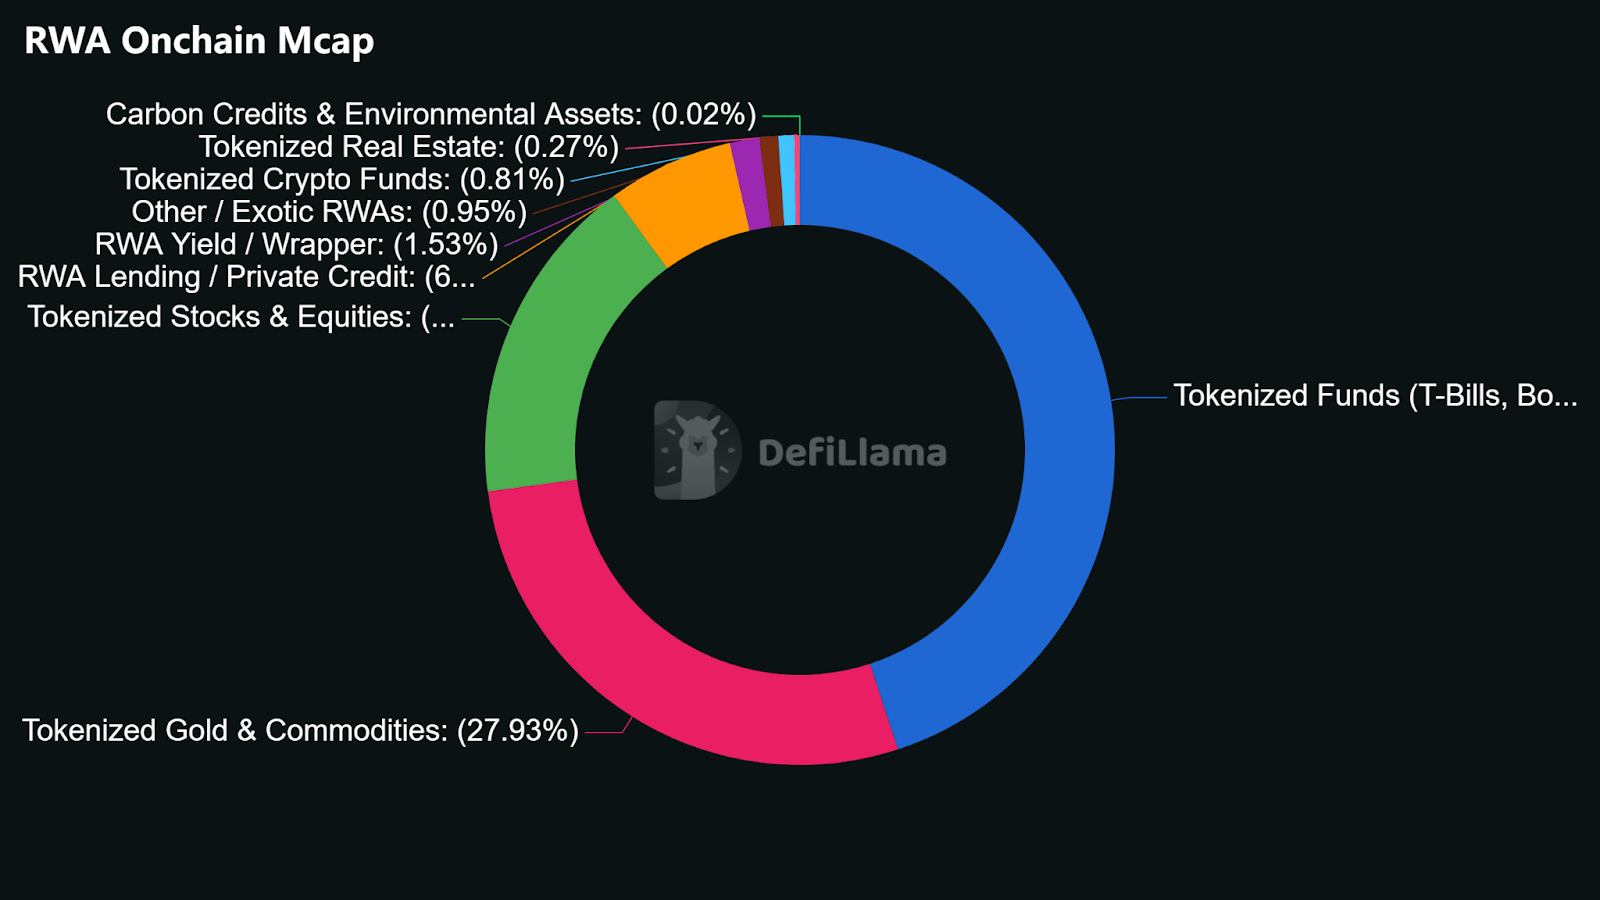Click the light blue Tokenized Crypto Funds slice
This screenshot has height=900, width=1600.
click(787, 180)
